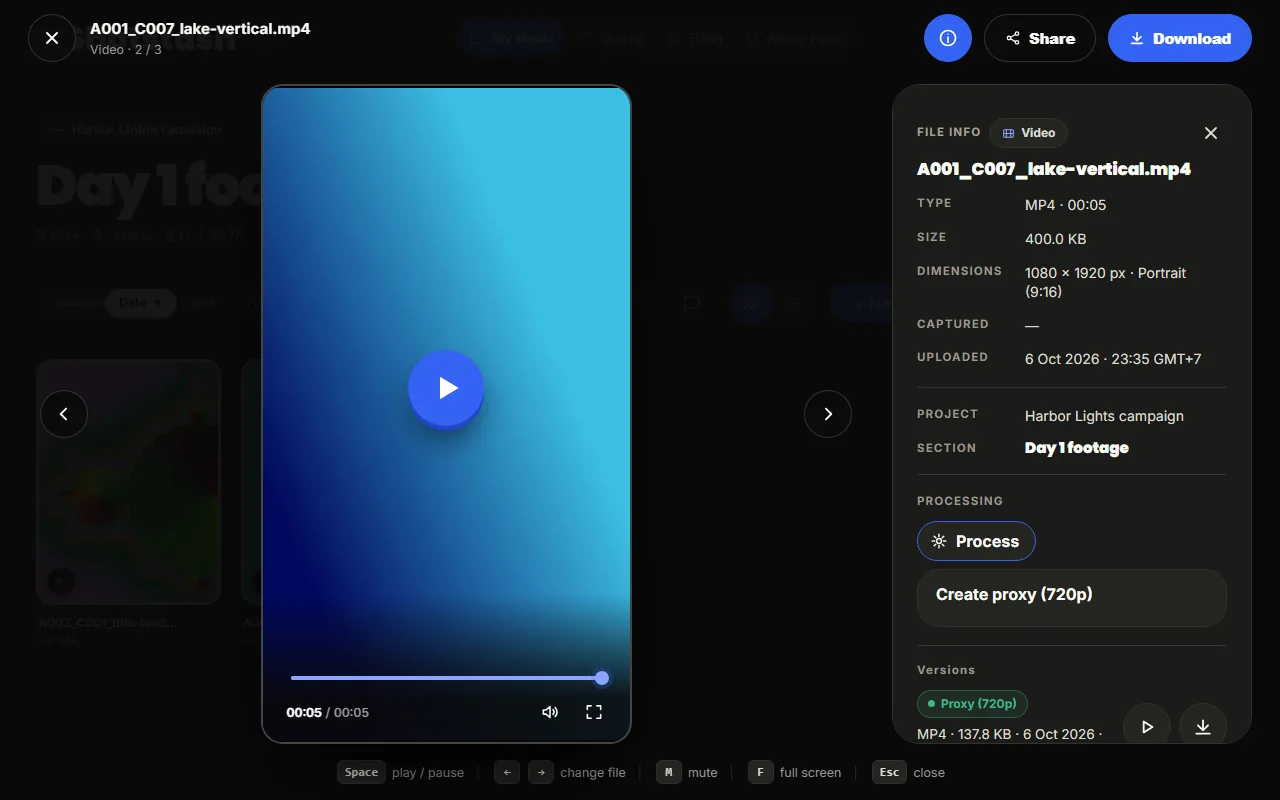
Task: Click the 'Esc' close key hint
Action: click(x=889, y=772)
